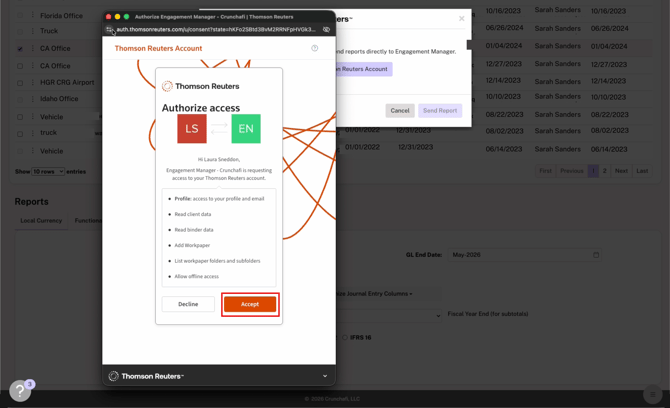This screenshot has width=670, height=408.
Task: Click 'List workpaper folders and subfolders' text
Action: (217, 261)
